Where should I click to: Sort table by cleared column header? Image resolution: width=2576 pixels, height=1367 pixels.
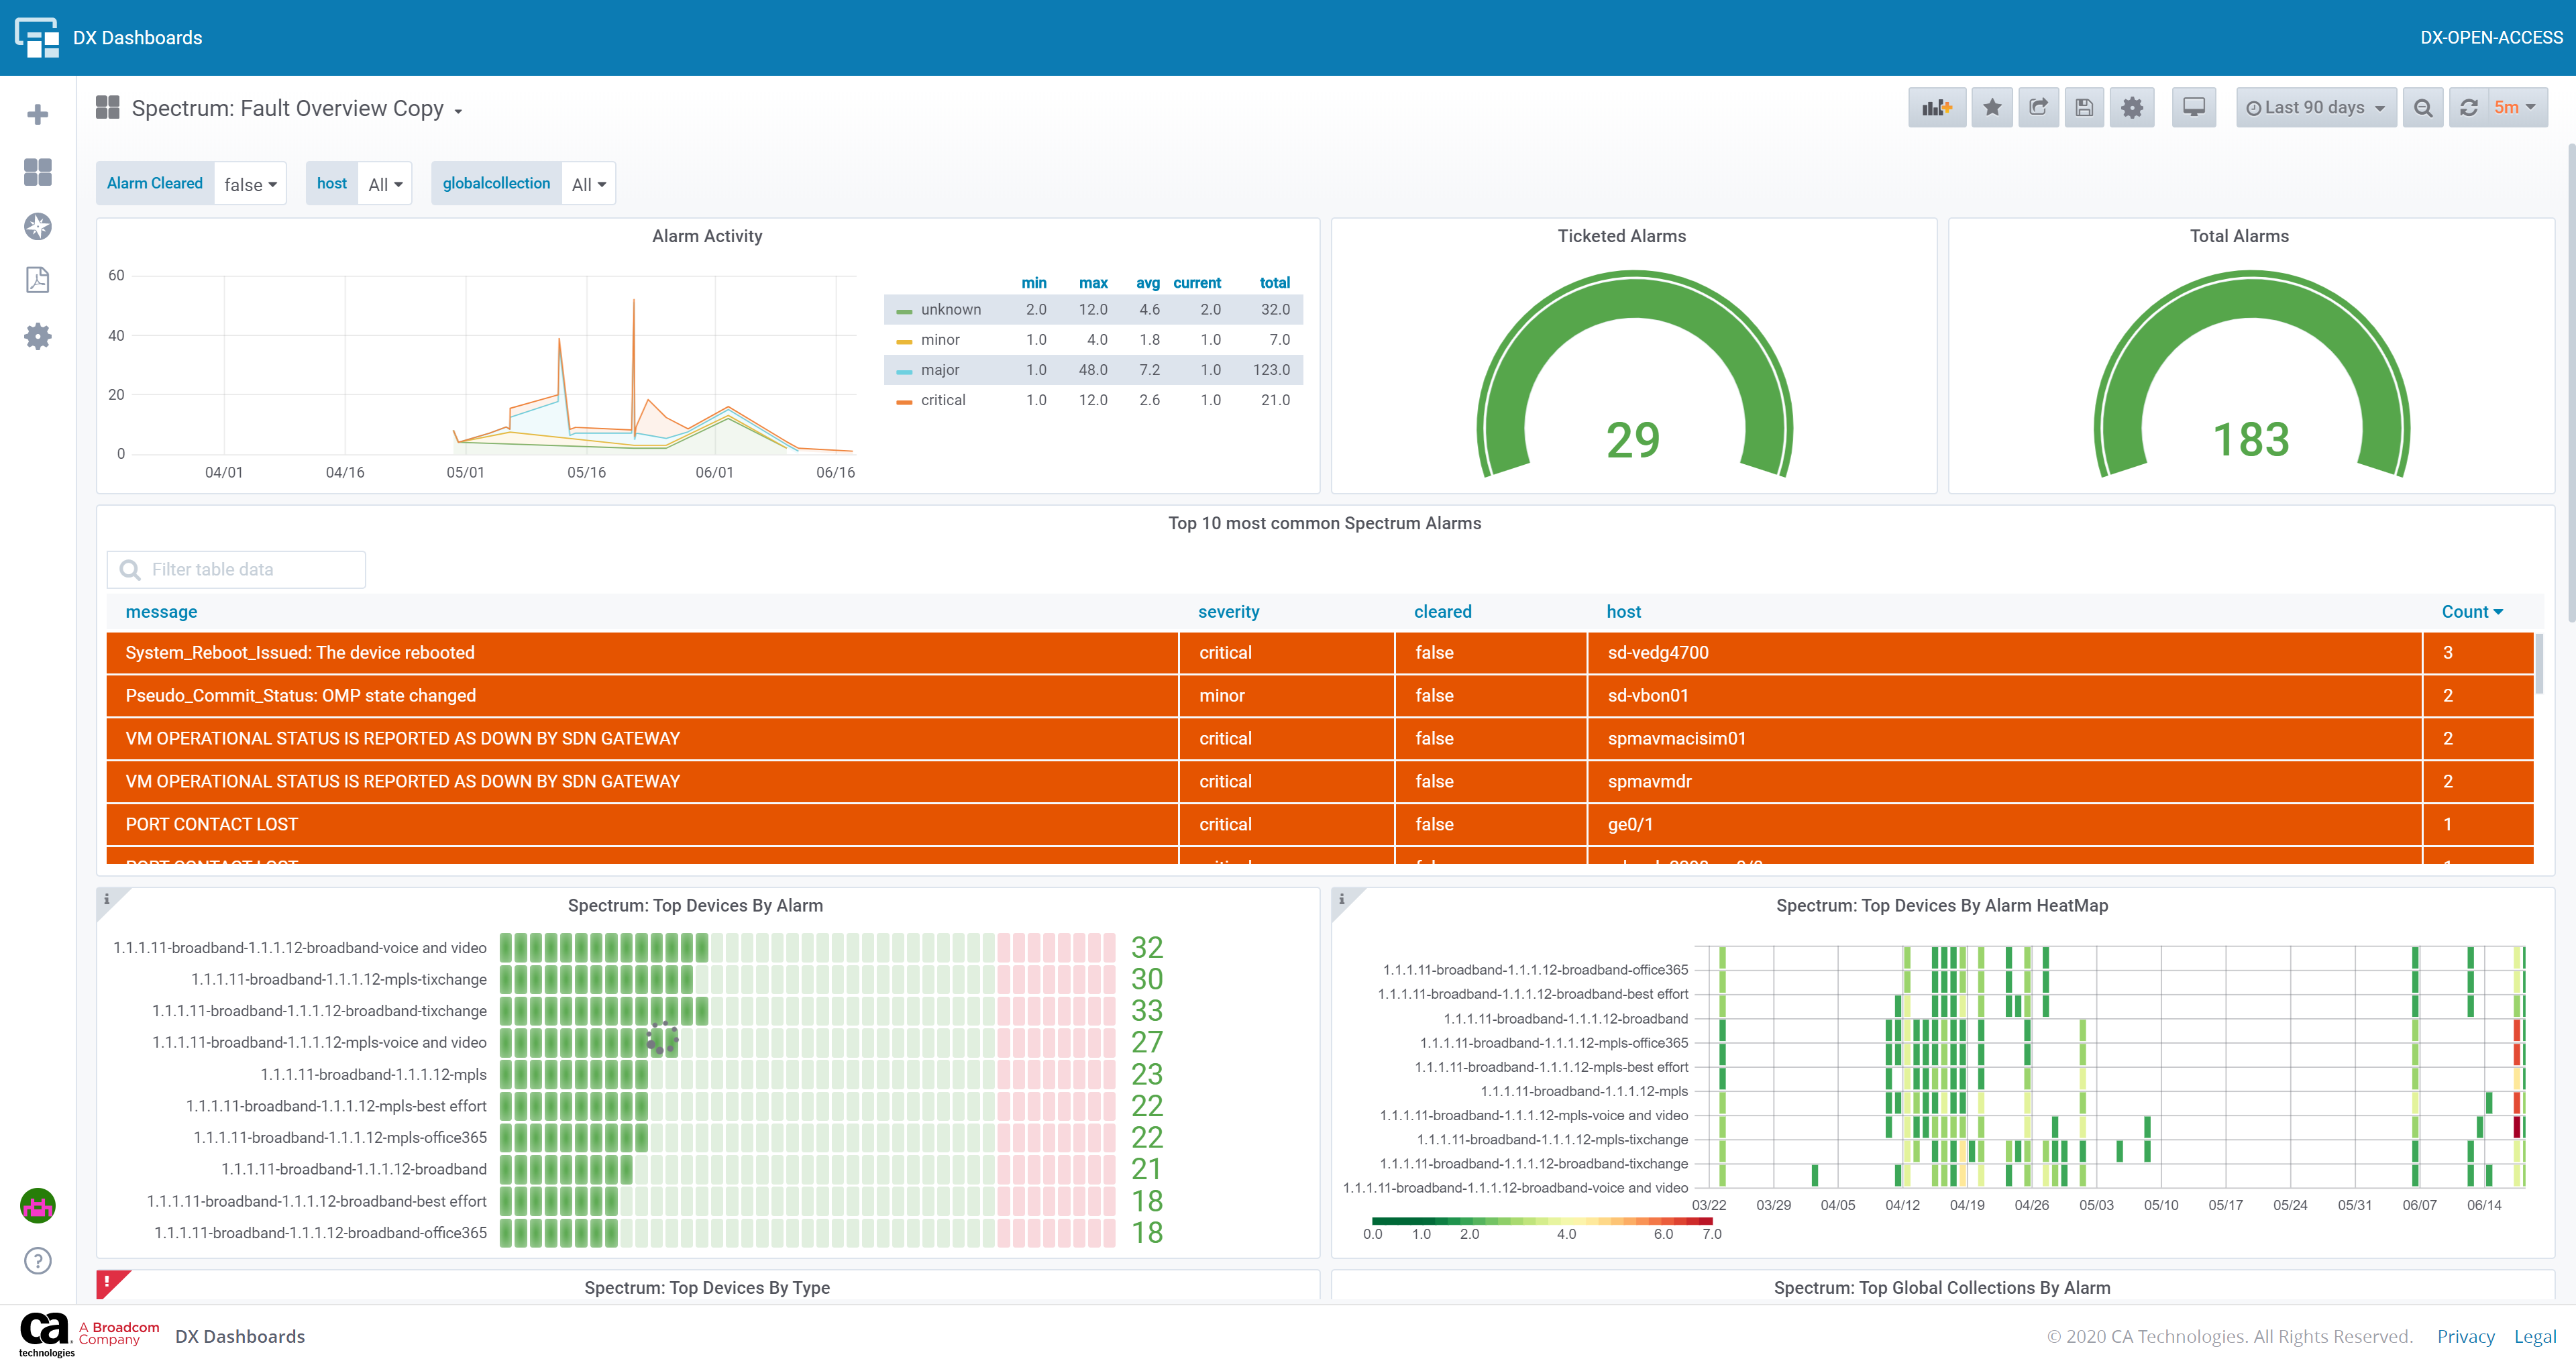click(1442, 612)
